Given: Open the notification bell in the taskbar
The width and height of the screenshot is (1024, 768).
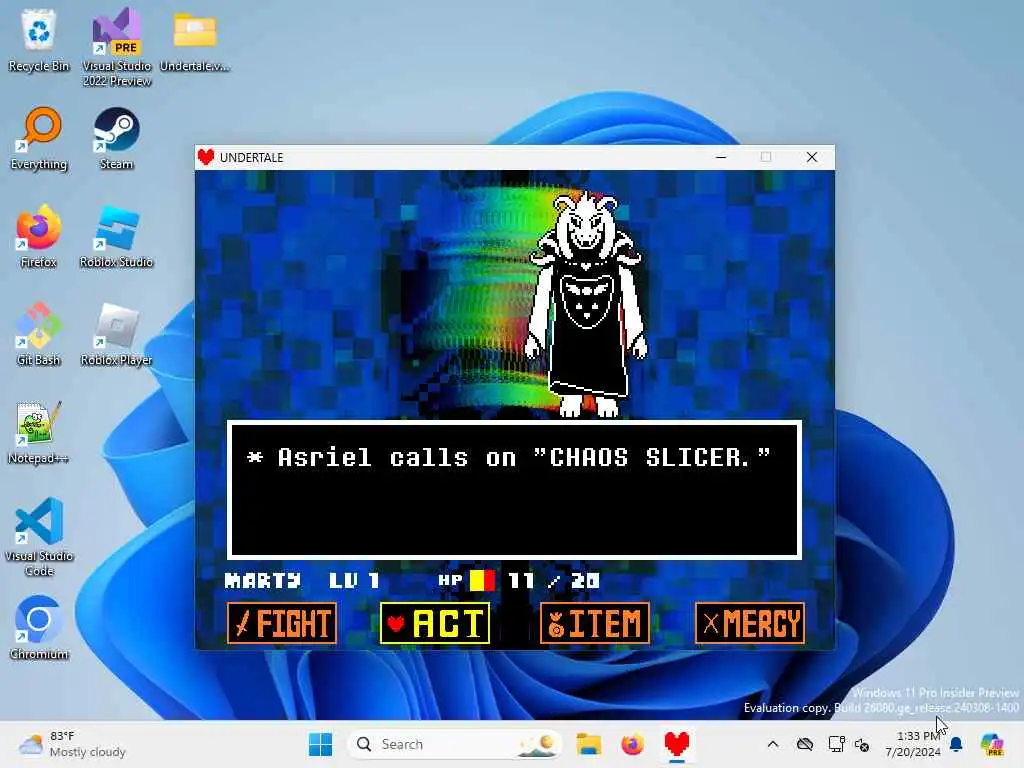Looking at the screenshot, I should 956,744.
